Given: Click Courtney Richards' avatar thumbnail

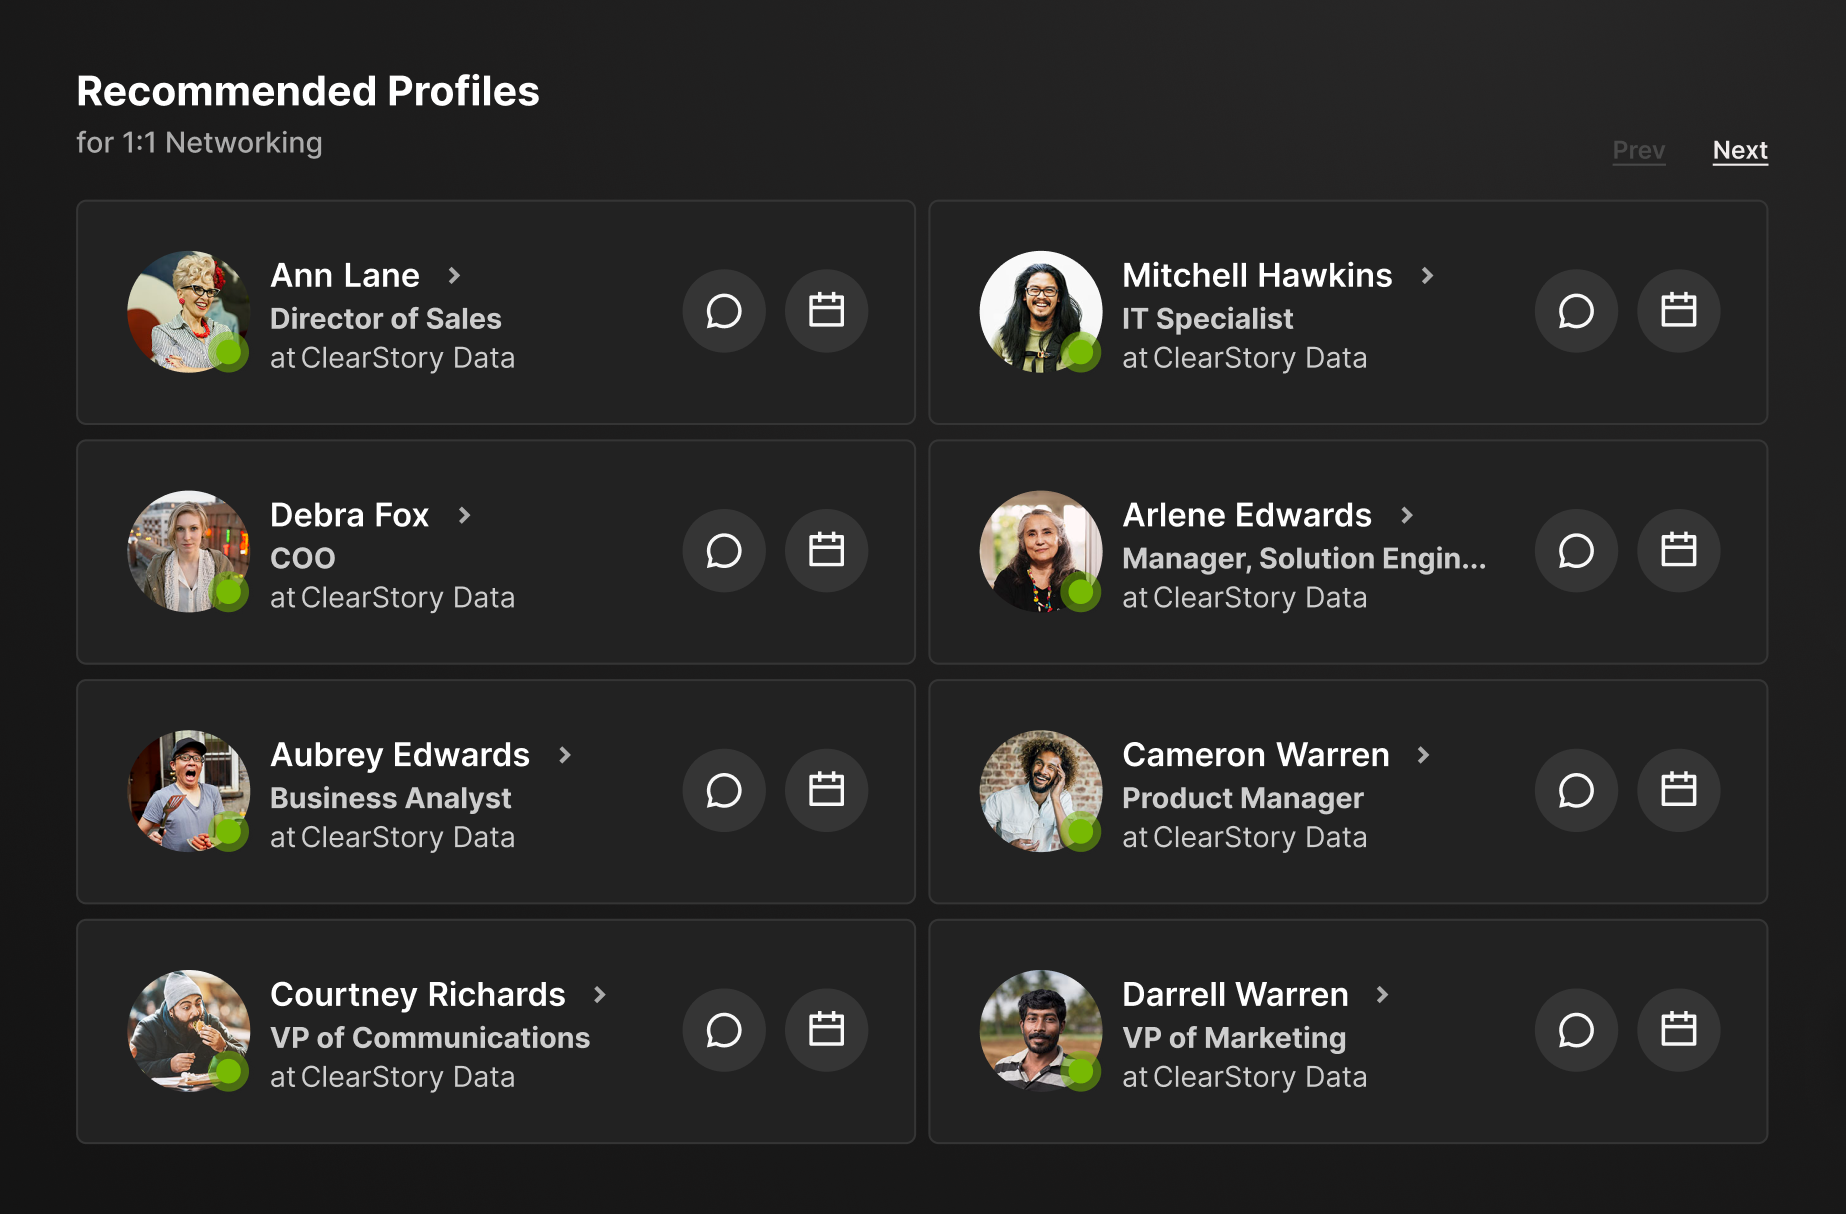Looking at the screenshot, I should (x=188, y=1030).
